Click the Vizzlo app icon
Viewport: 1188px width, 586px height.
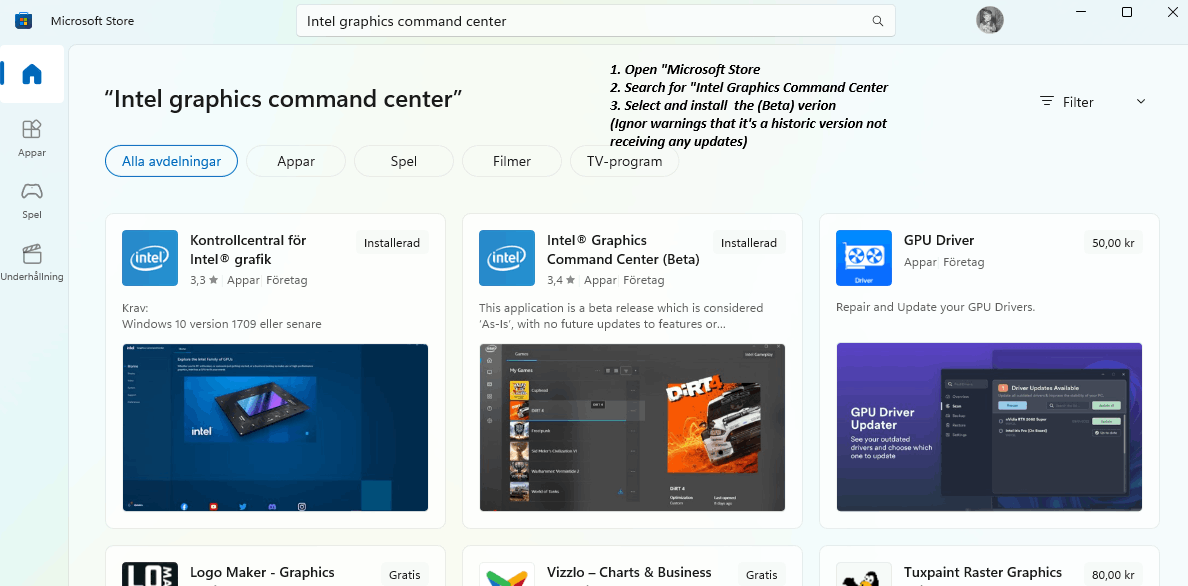tap(507, 574)
